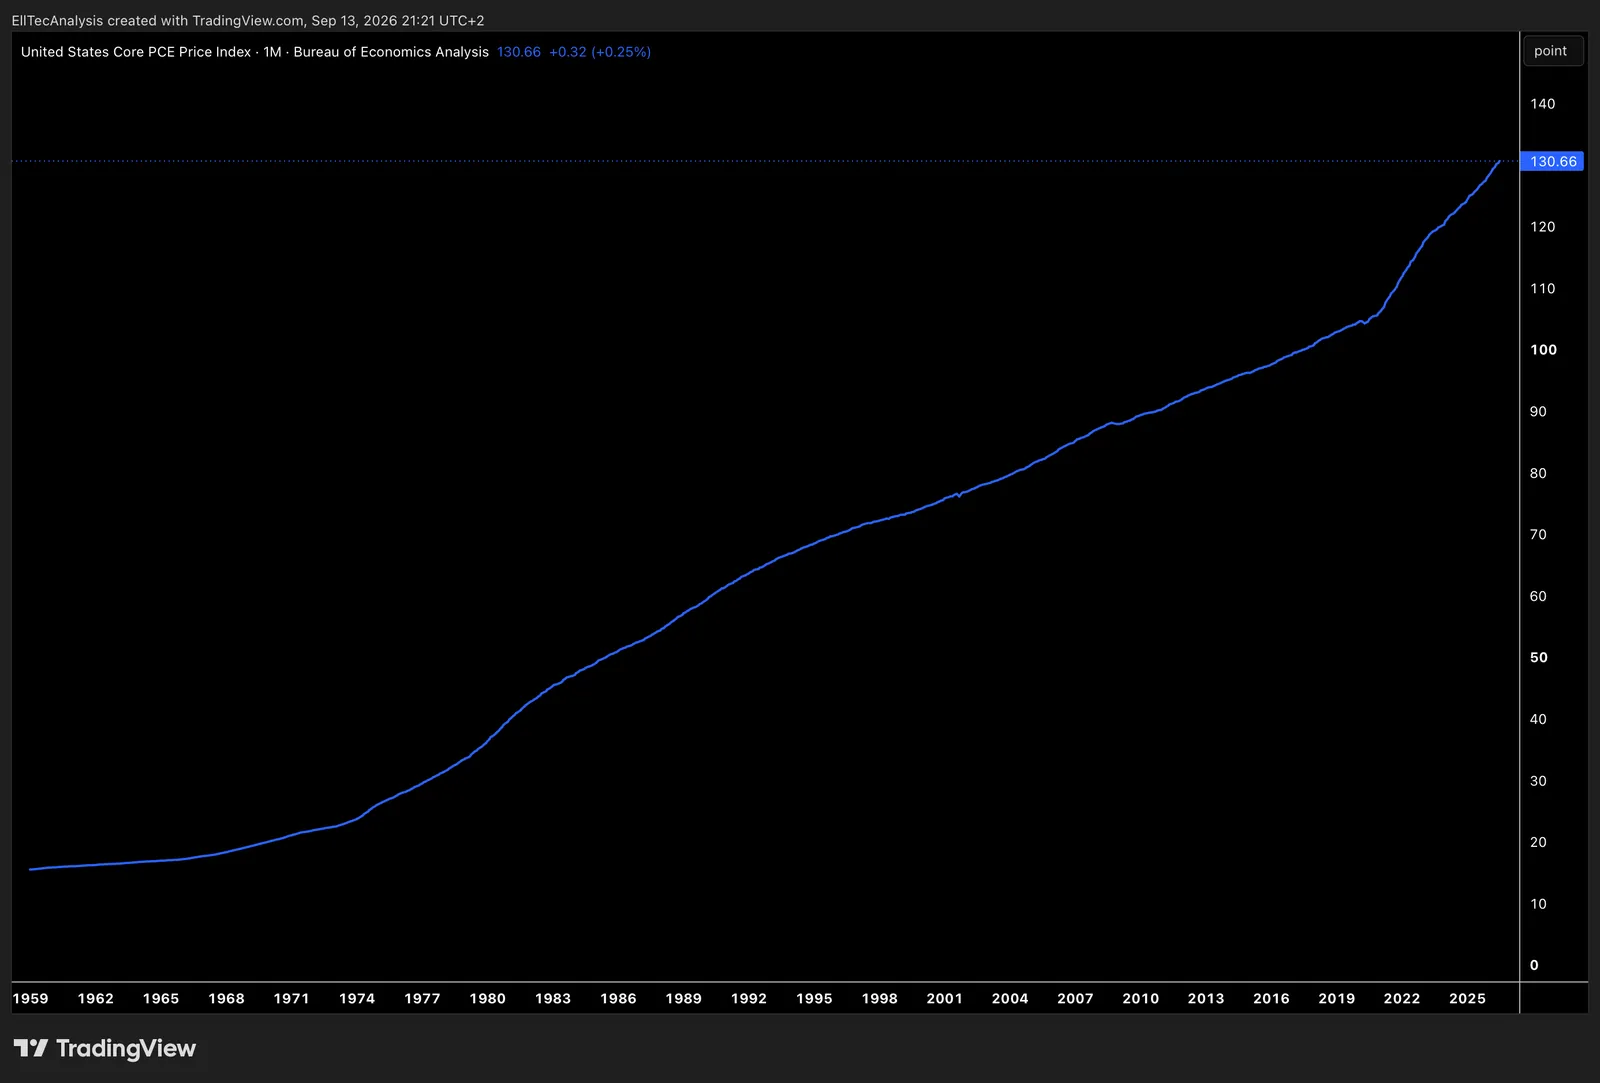Click the 2001 year on time axis
The width and height of the screenshot is (1600, 1083).
click(x=944, y=998)
